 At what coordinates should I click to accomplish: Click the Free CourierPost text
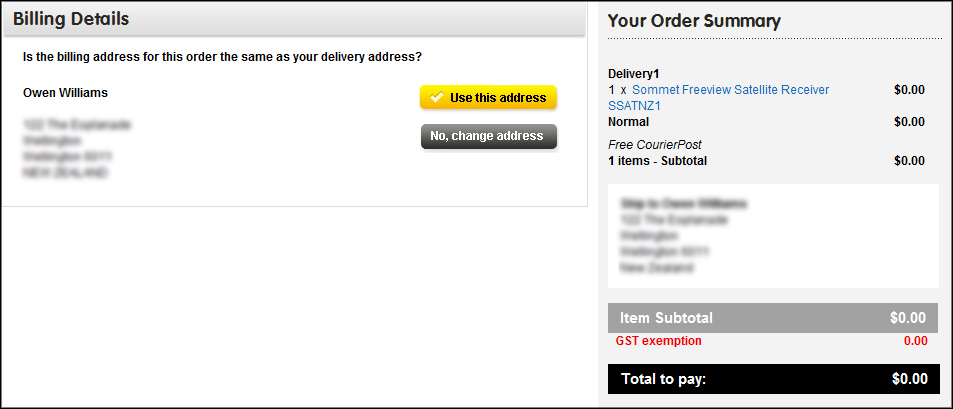[x=649, y=145]
